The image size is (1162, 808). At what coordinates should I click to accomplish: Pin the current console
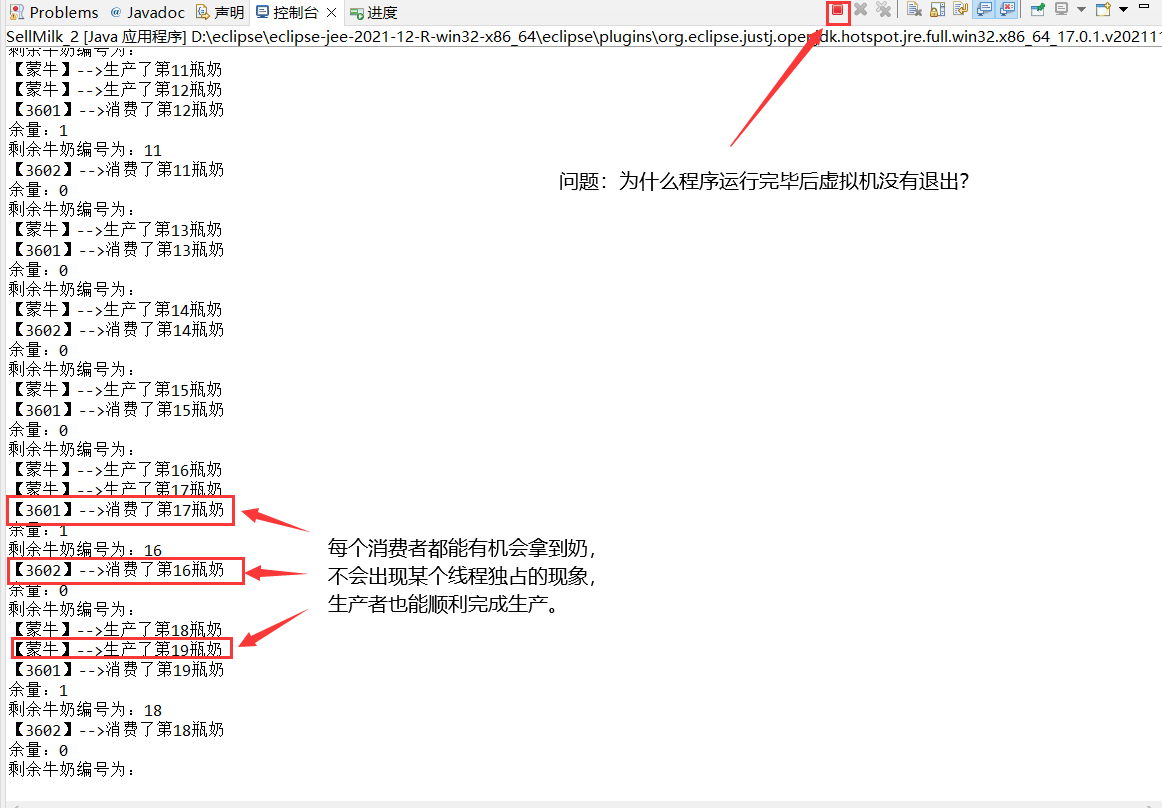coord(1038,10)
